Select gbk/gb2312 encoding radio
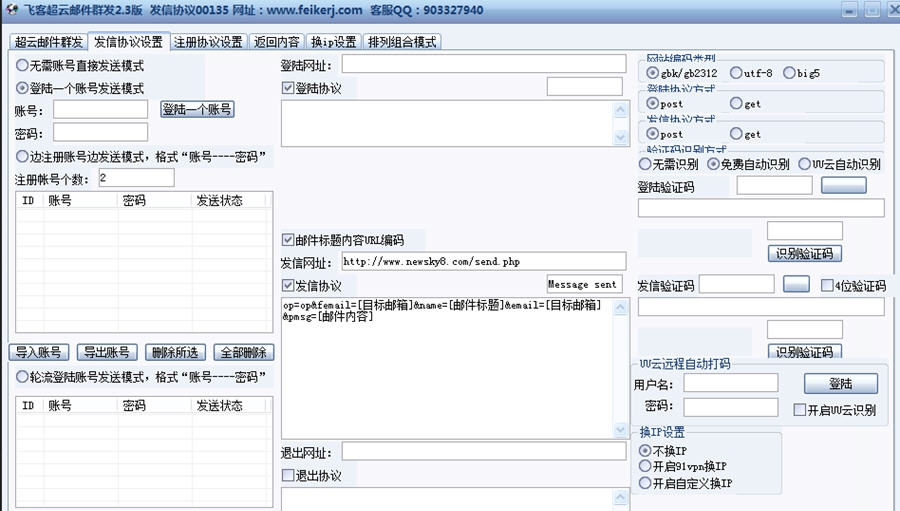 coord(681,73)
